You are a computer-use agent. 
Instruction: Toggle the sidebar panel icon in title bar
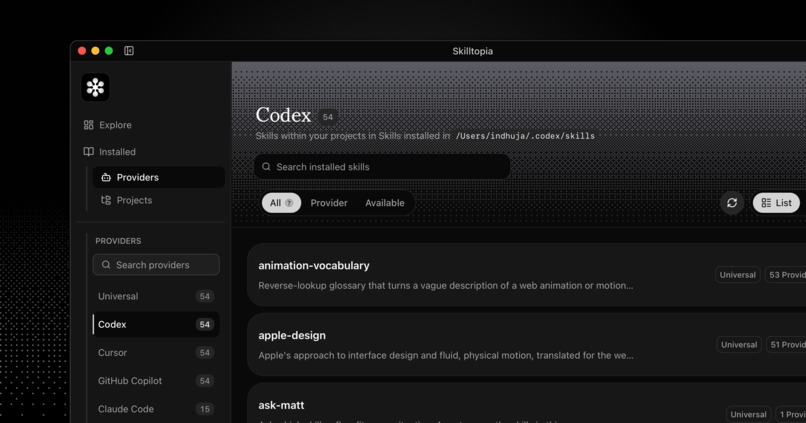pyautogui.click(x=129, y=50)
